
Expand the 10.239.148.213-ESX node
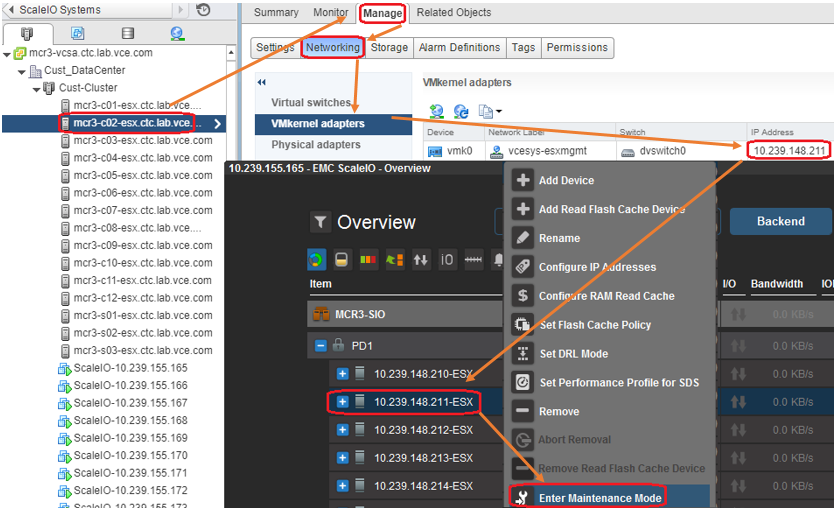343,457
